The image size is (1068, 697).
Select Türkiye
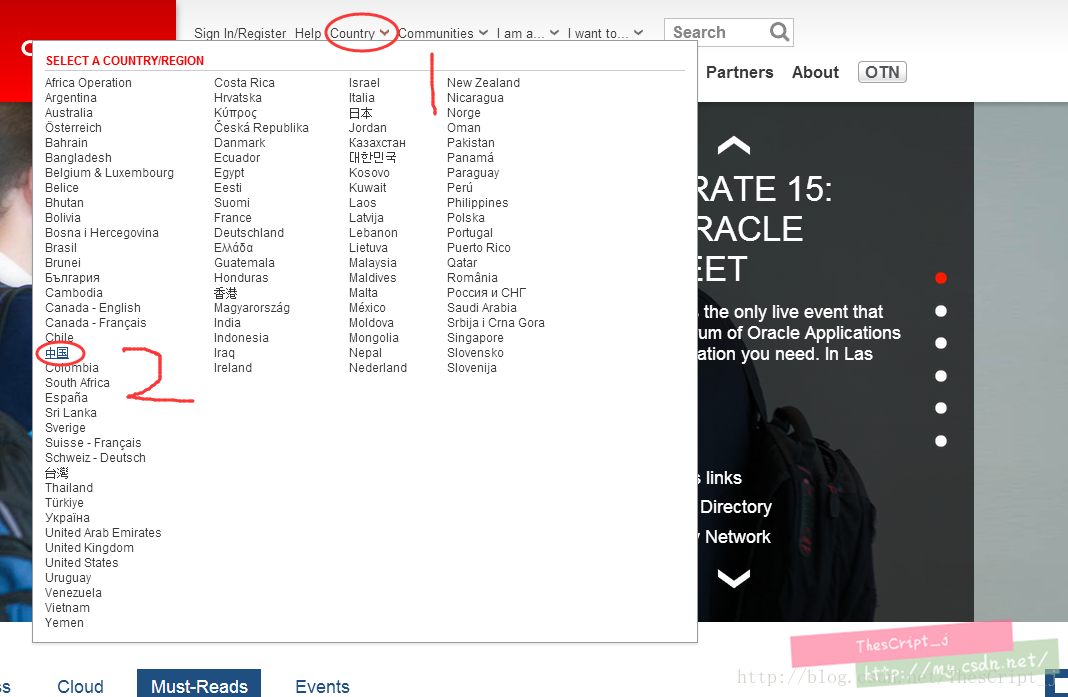tap(64, 503)
